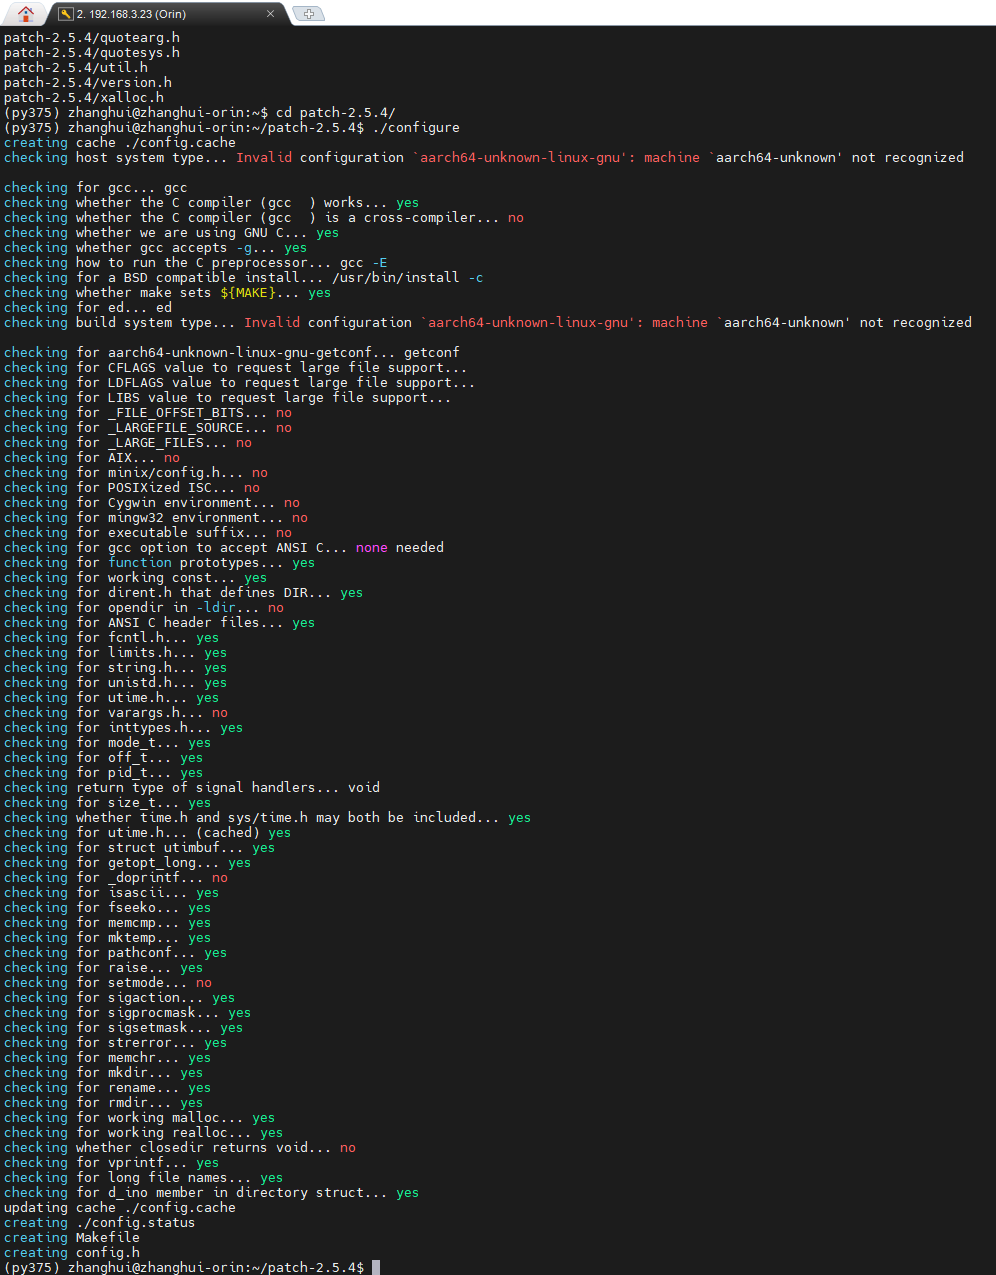
Task: Click the "patch-2.5.4/xalloc.h" file line
Action: pos(83,97)
